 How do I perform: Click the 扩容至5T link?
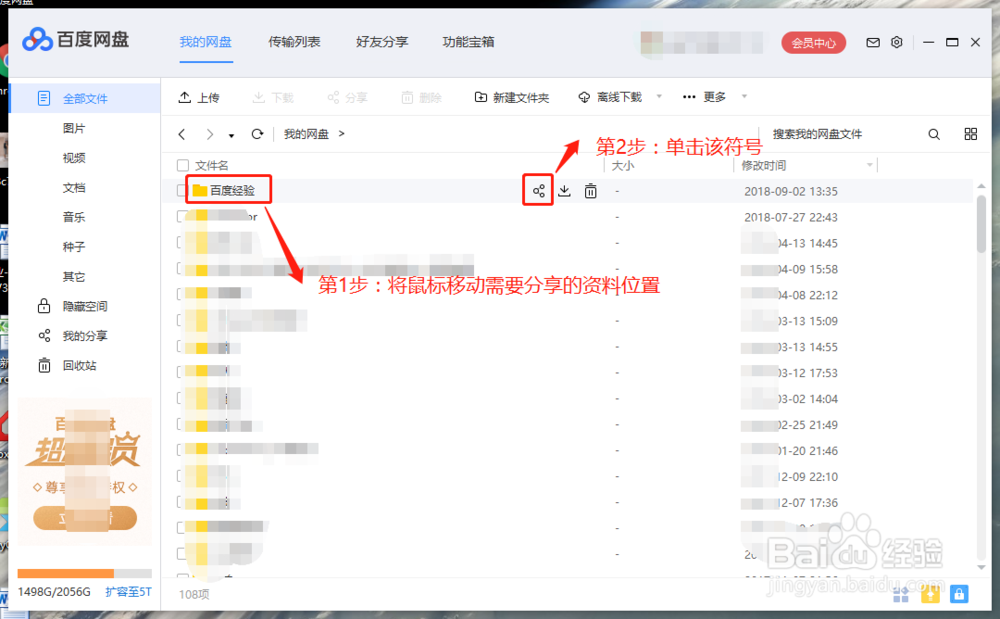tap(129, 592)
